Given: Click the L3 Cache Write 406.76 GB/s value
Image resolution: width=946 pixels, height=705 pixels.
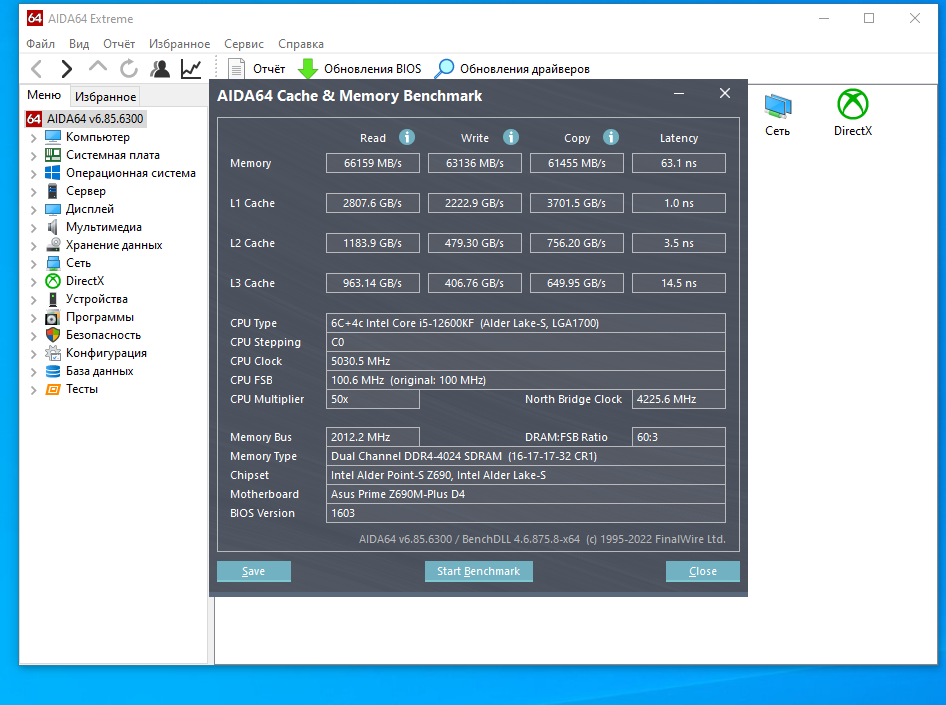Looking at the screenshot, I should tap(475, 283).
